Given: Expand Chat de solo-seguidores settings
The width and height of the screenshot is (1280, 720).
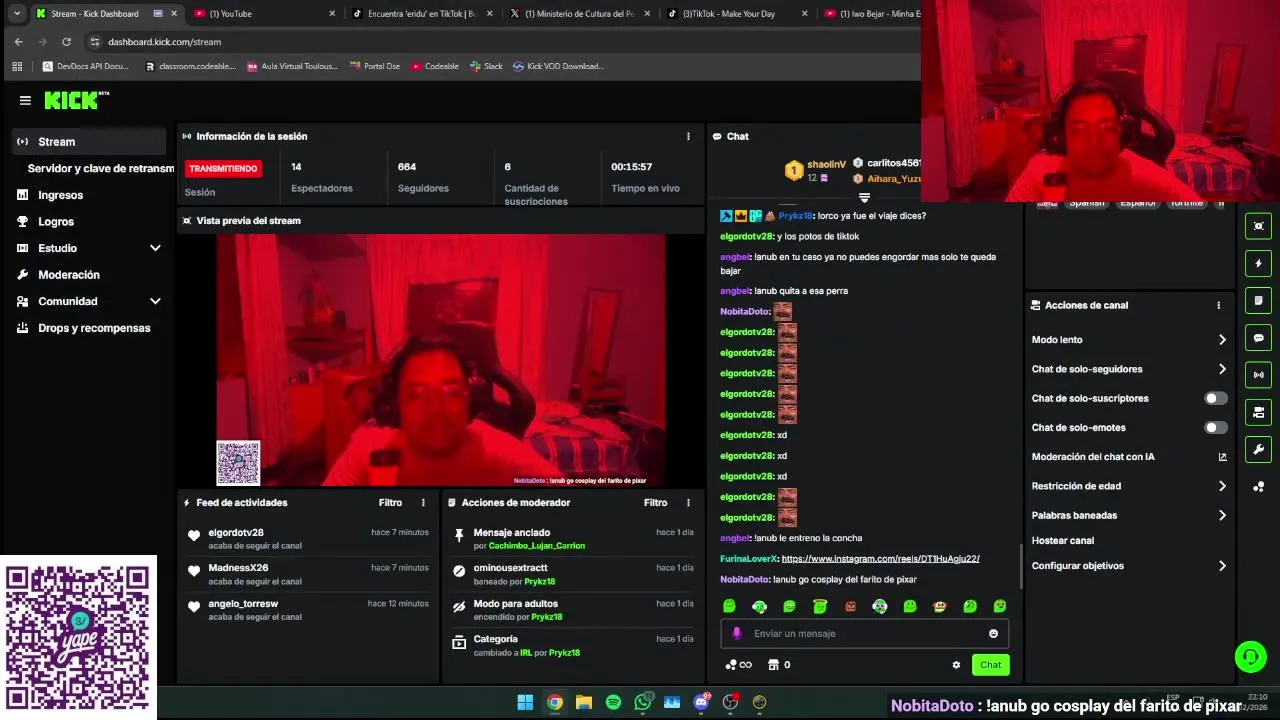Looking at the screenshot, I should click(1222, 369).
